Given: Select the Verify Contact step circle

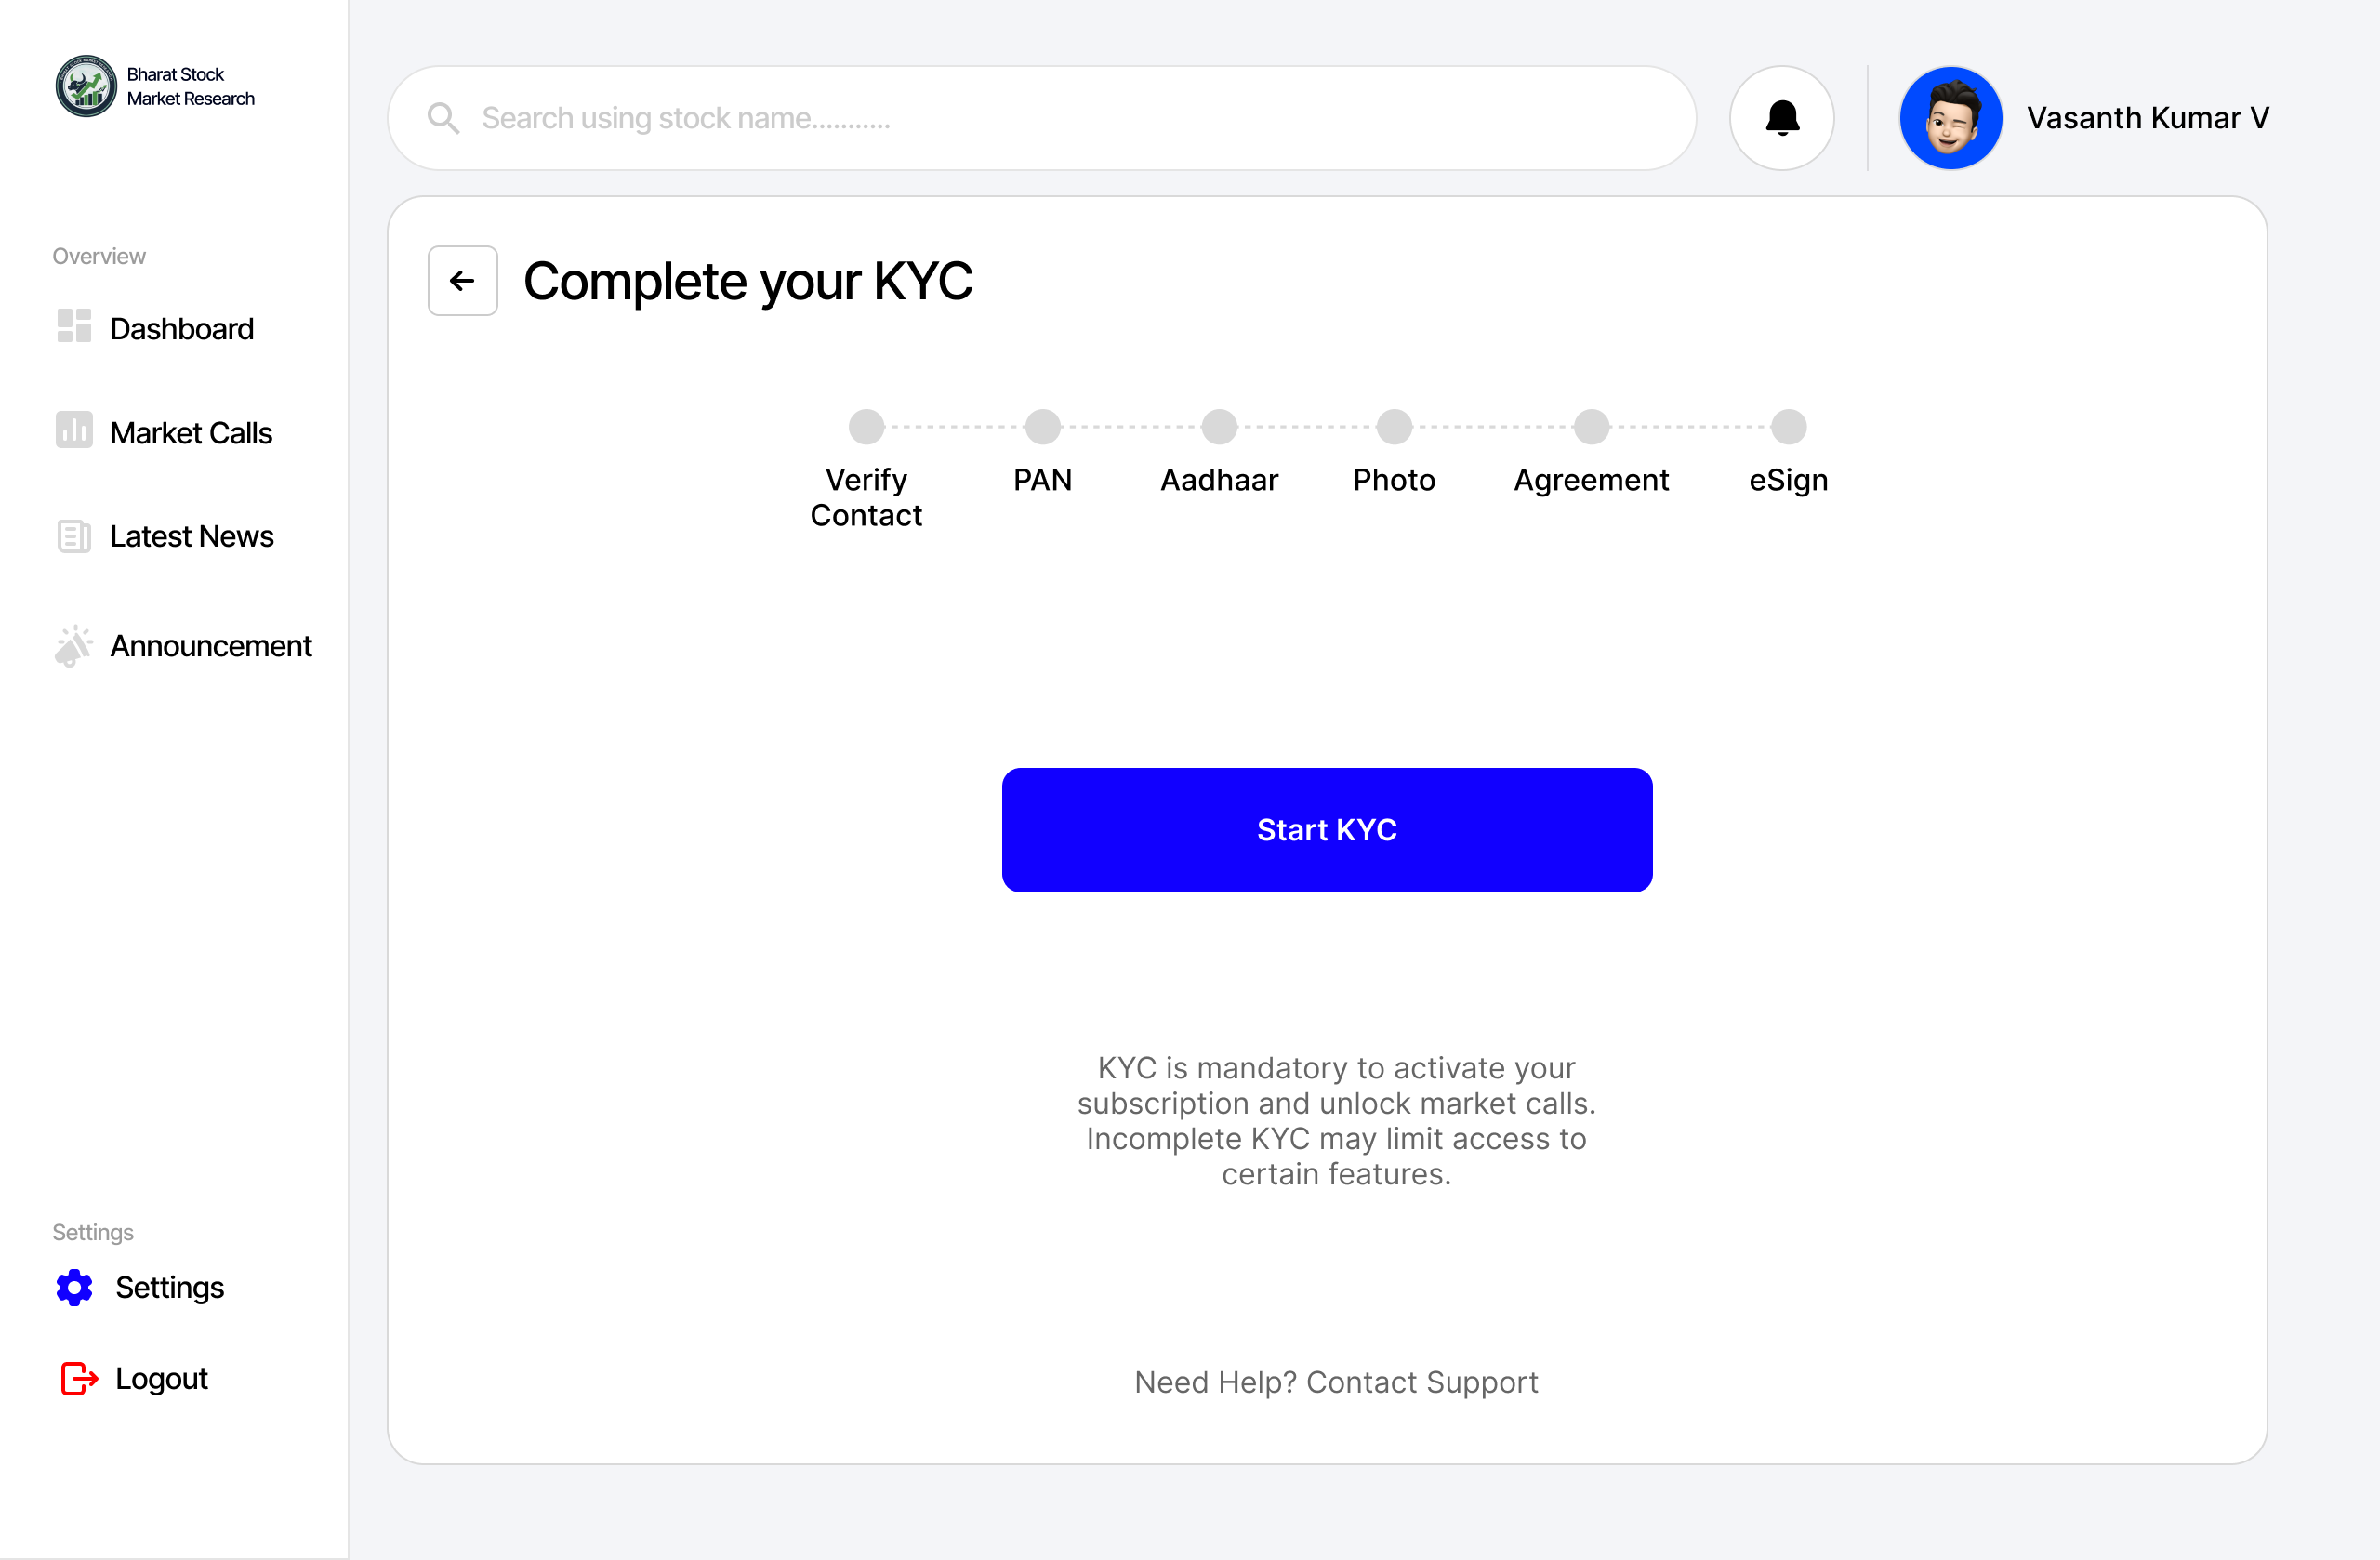Looking at the screenshot, I should click(x=866, y=427).
